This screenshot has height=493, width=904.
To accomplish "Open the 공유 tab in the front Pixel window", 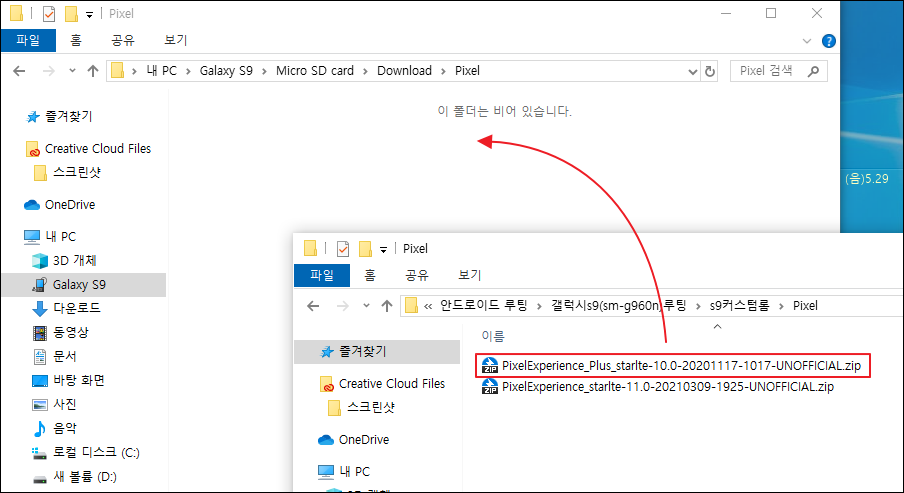I will [417, 276].
